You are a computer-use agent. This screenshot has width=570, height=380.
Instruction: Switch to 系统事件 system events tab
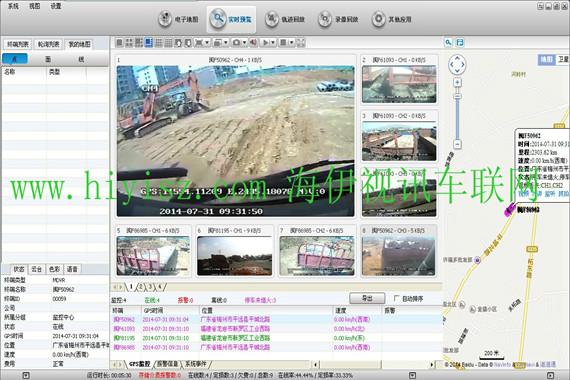[196, 364]
